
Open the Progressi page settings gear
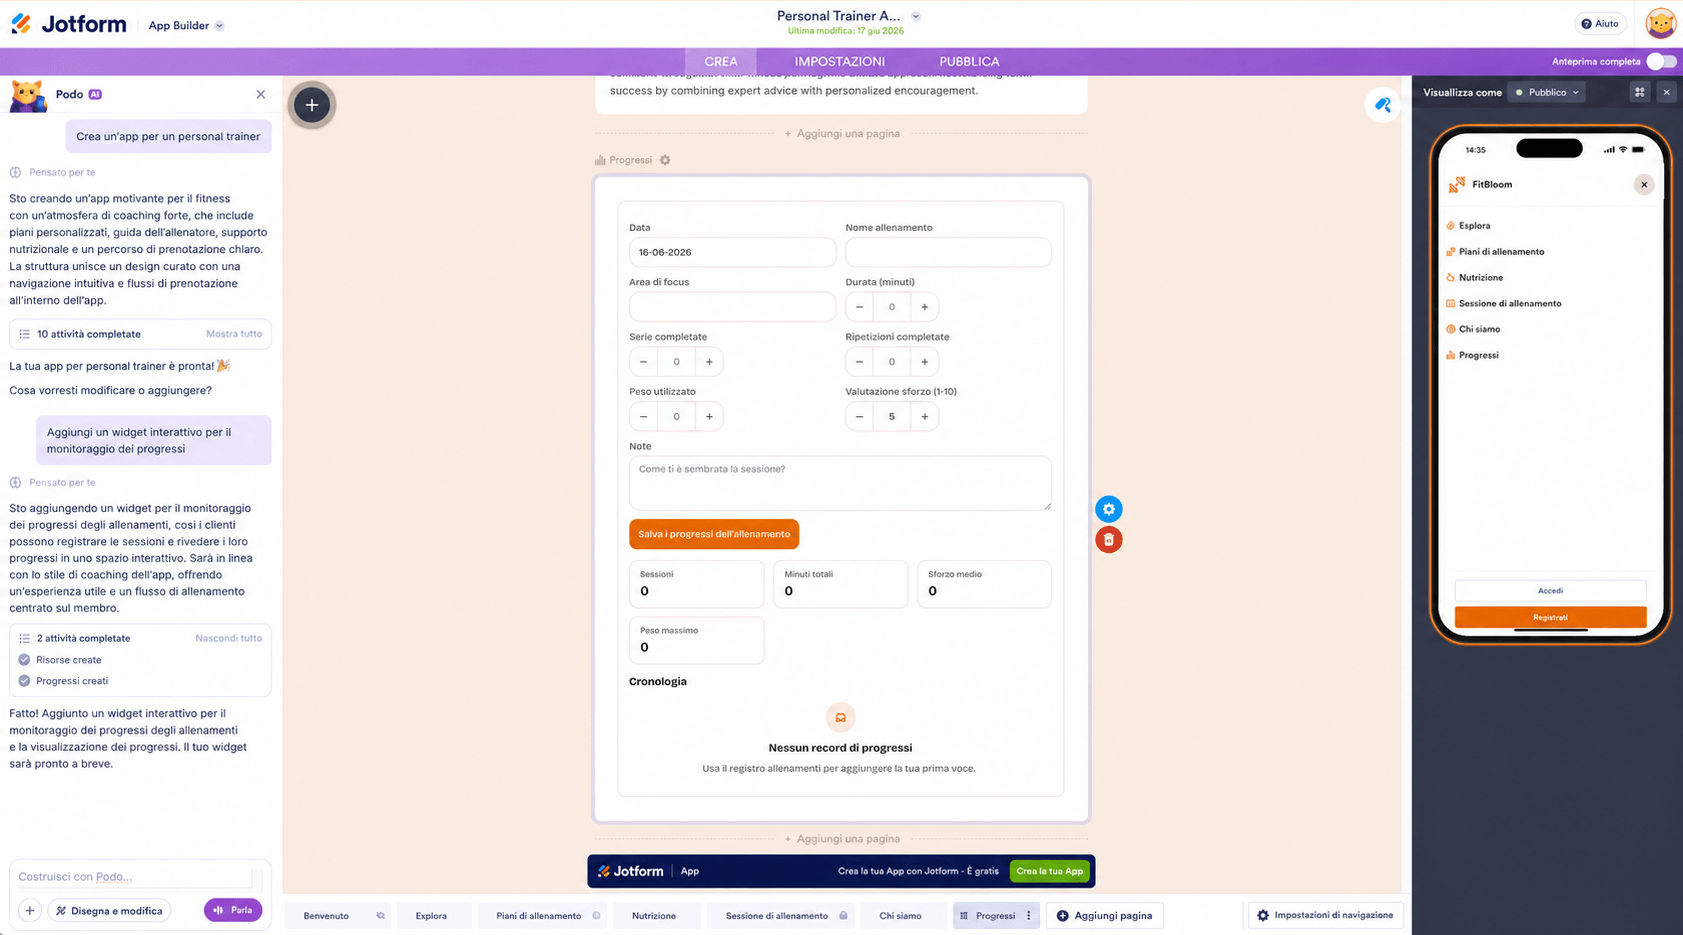click(665, 160)
